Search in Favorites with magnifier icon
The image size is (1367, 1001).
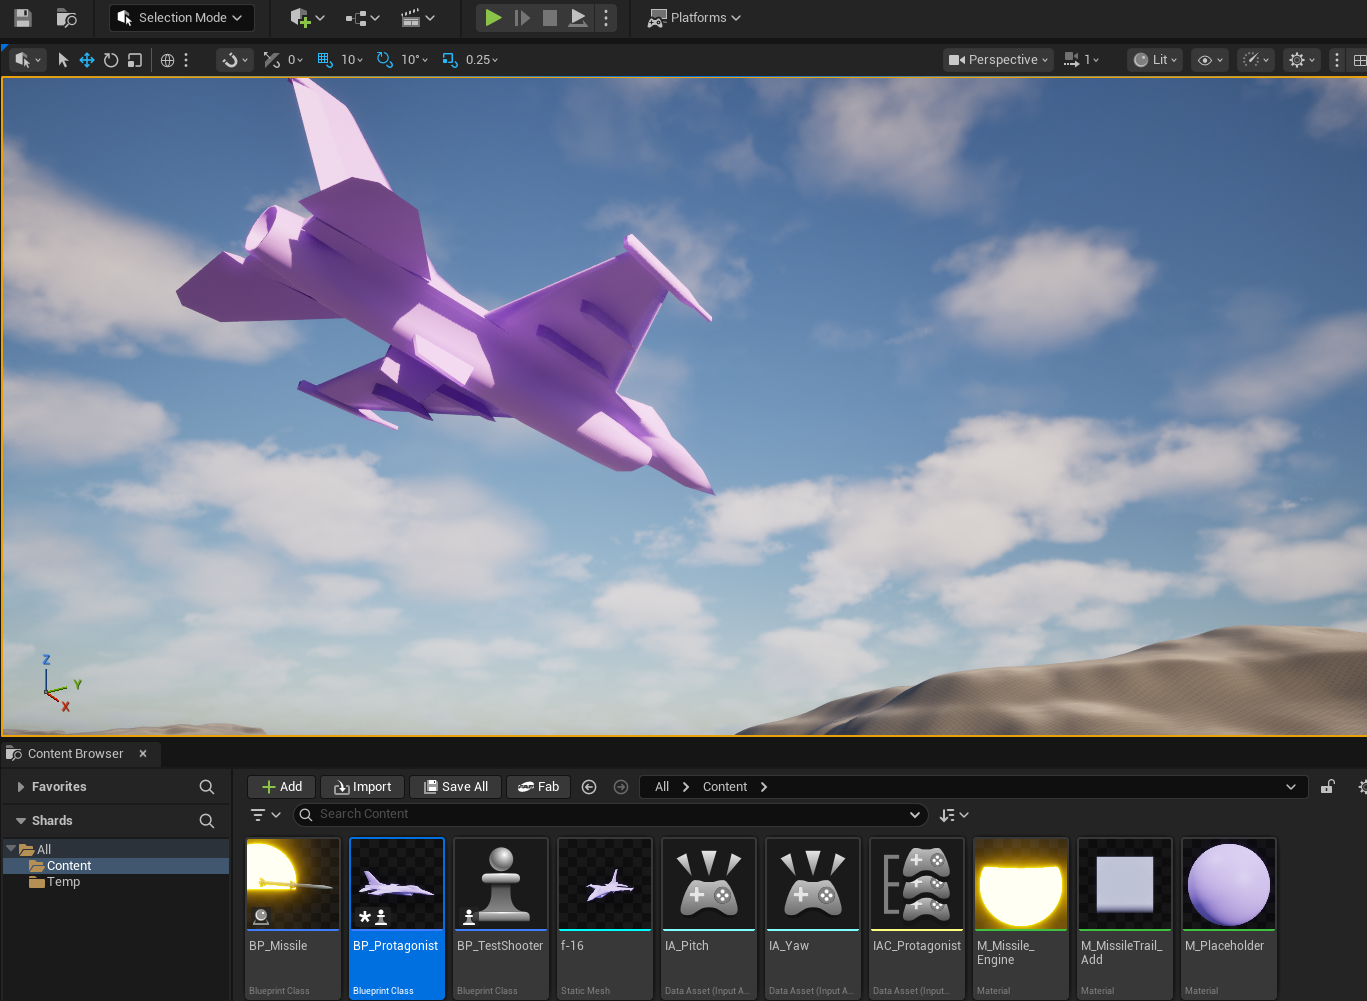207,787
